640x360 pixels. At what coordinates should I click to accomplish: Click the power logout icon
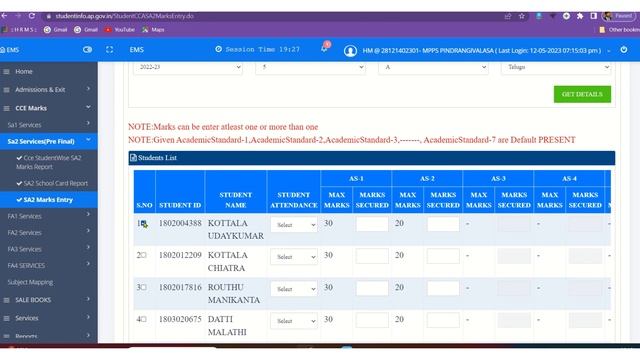pos(624,50)
